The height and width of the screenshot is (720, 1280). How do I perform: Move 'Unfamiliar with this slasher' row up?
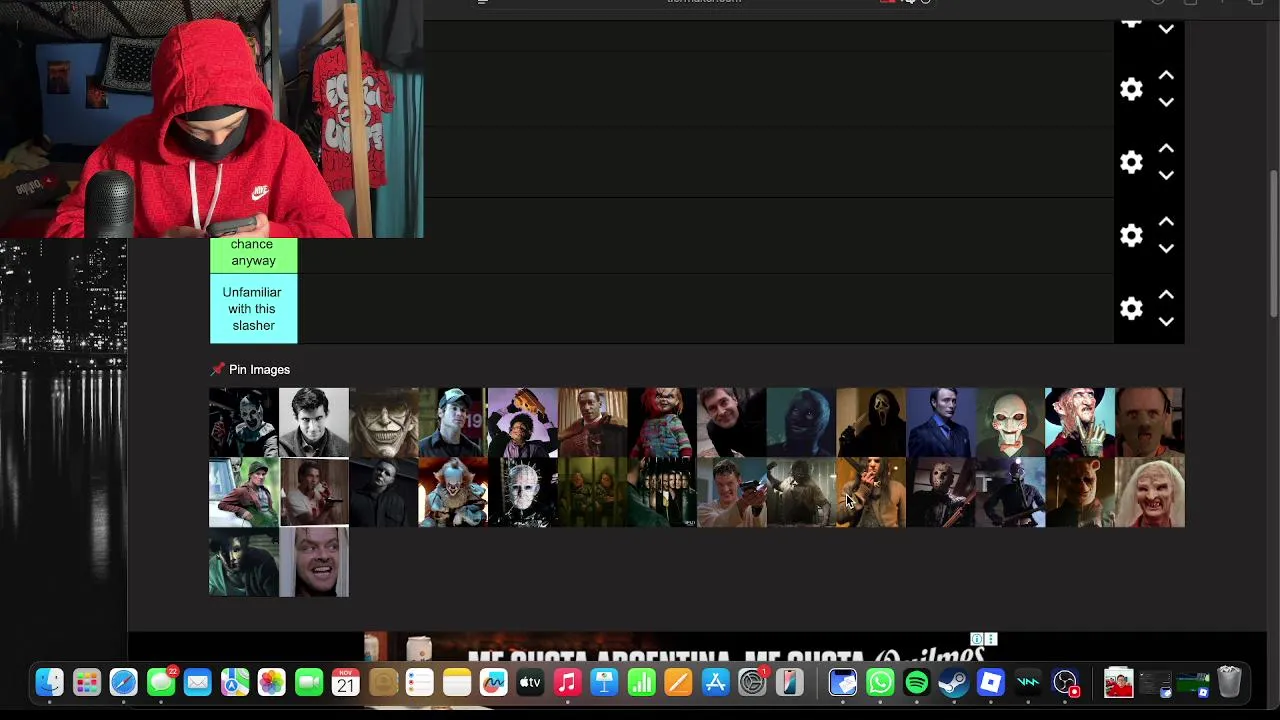1166,295
